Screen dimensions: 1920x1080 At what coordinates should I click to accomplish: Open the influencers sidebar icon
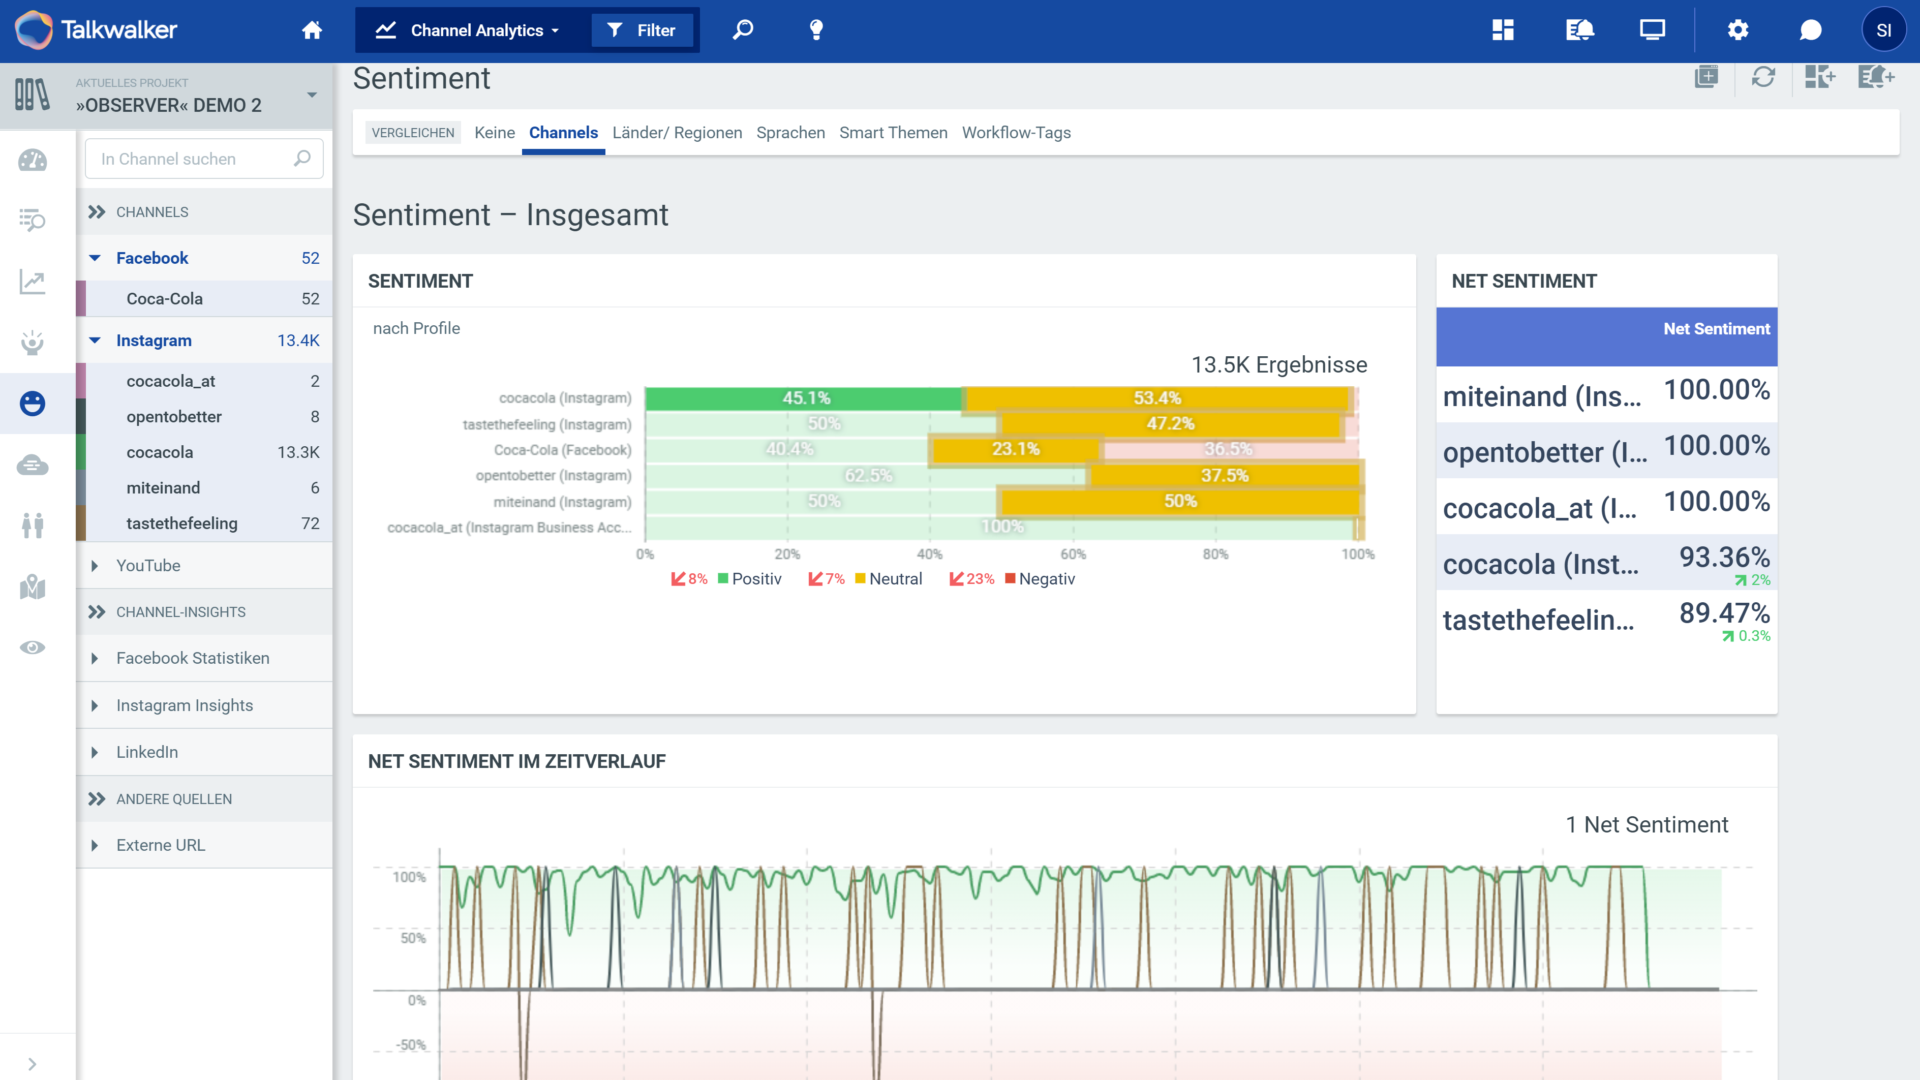click(x=33, y=343)
